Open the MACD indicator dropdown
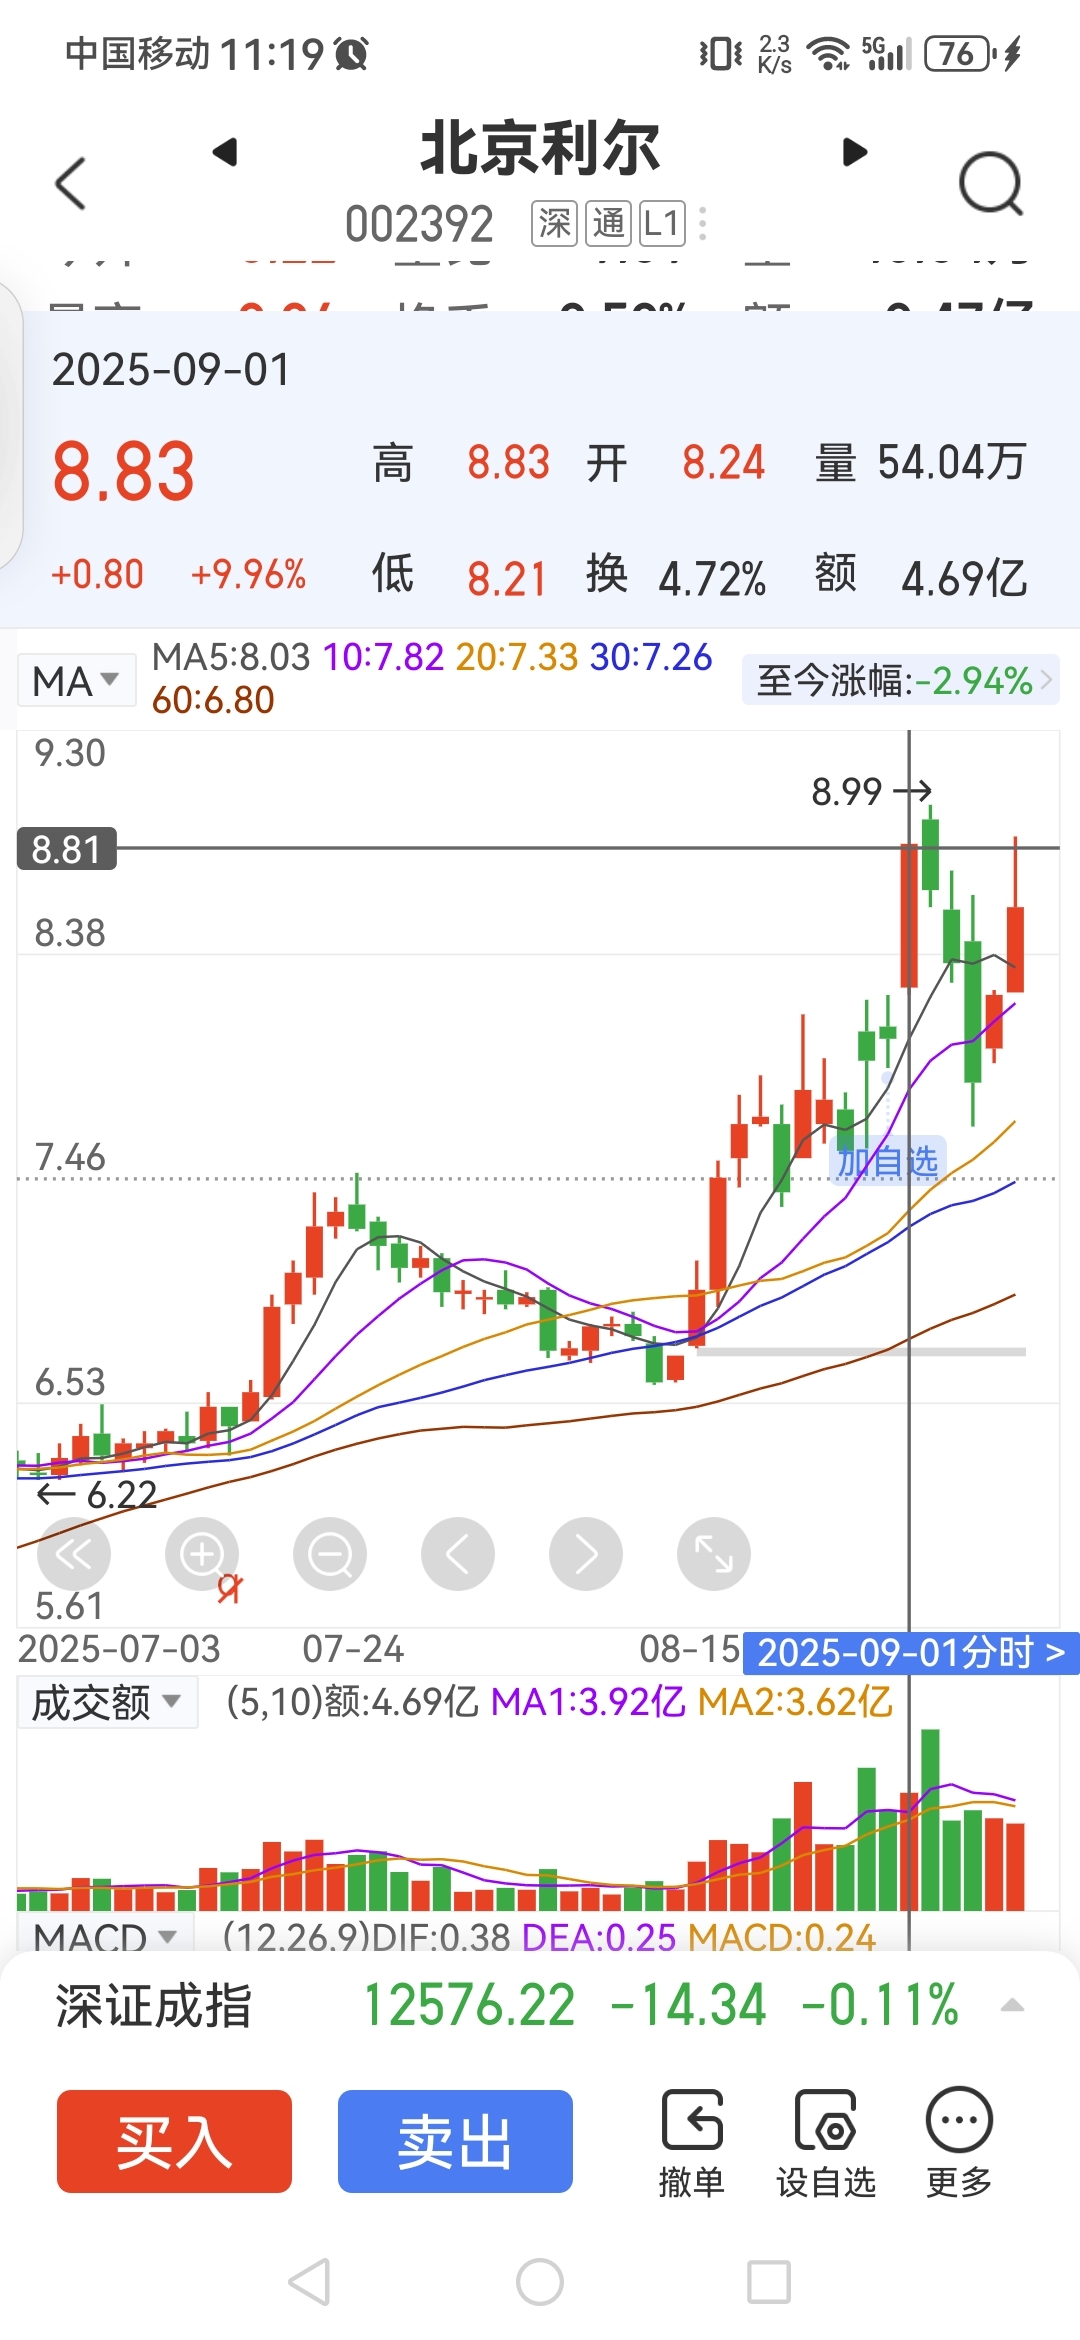 104,1937
